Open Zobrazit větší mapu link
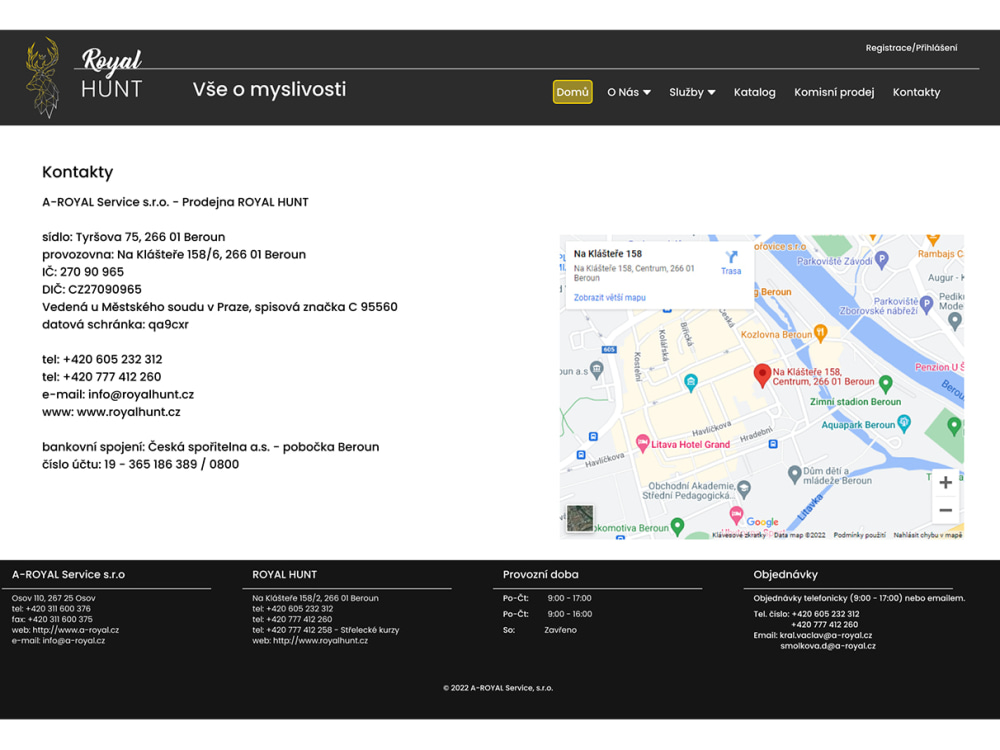The image size is (1000, 750). tap(609, 297)
